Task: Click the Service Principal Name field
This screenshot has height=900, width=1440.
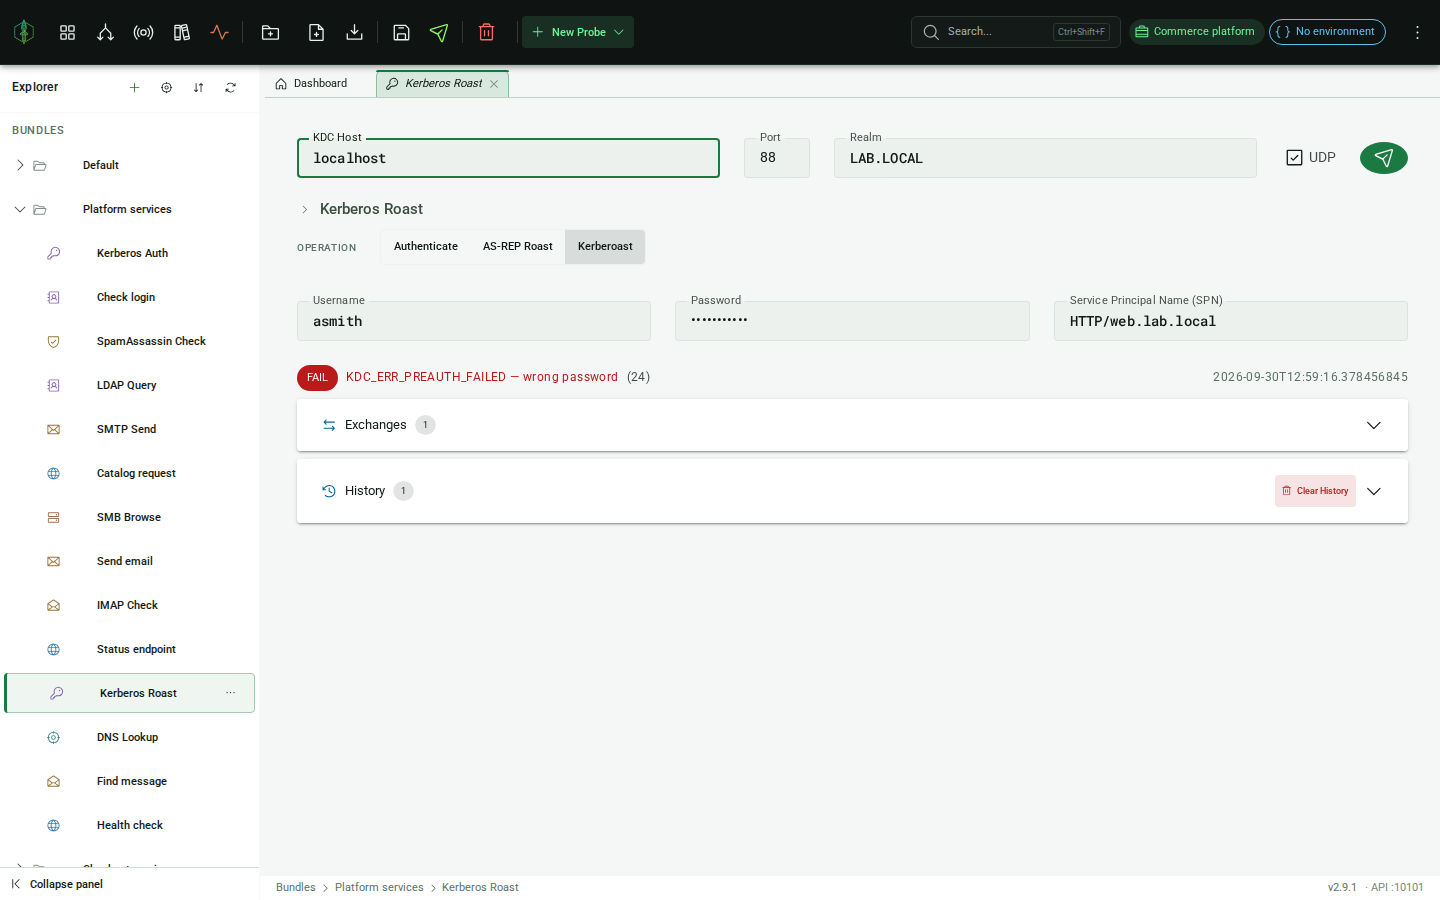Action: (1230, 321)
